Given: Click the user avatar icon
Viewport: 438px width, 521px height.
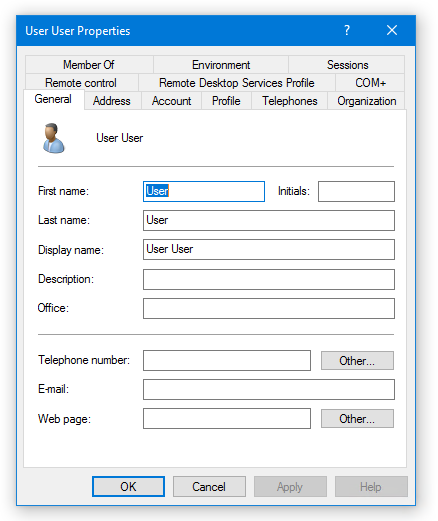Looking at the screenshot, I should pos(53,138).
